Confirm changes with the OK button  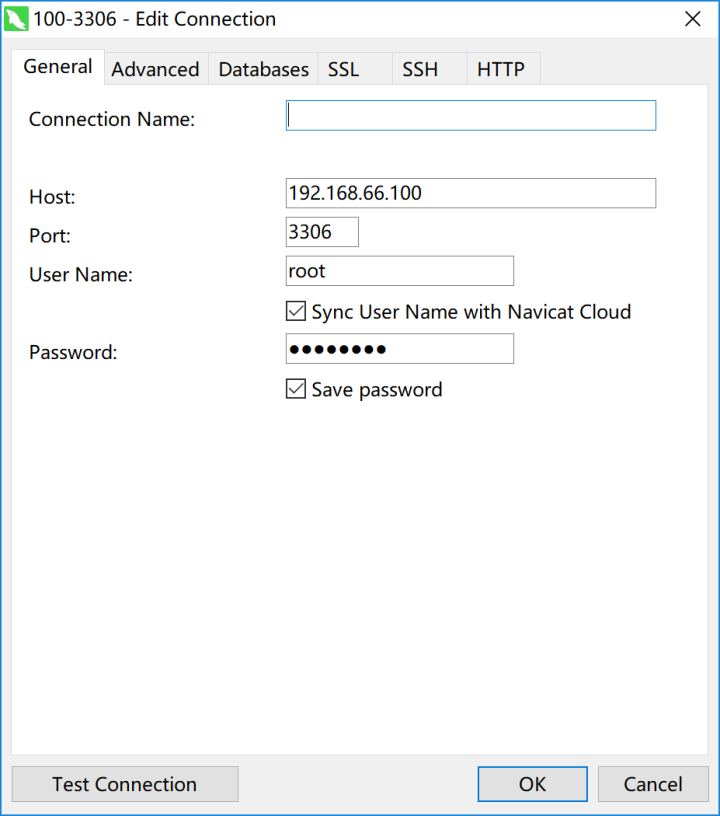pyautogui.click(x=533, y=784)
